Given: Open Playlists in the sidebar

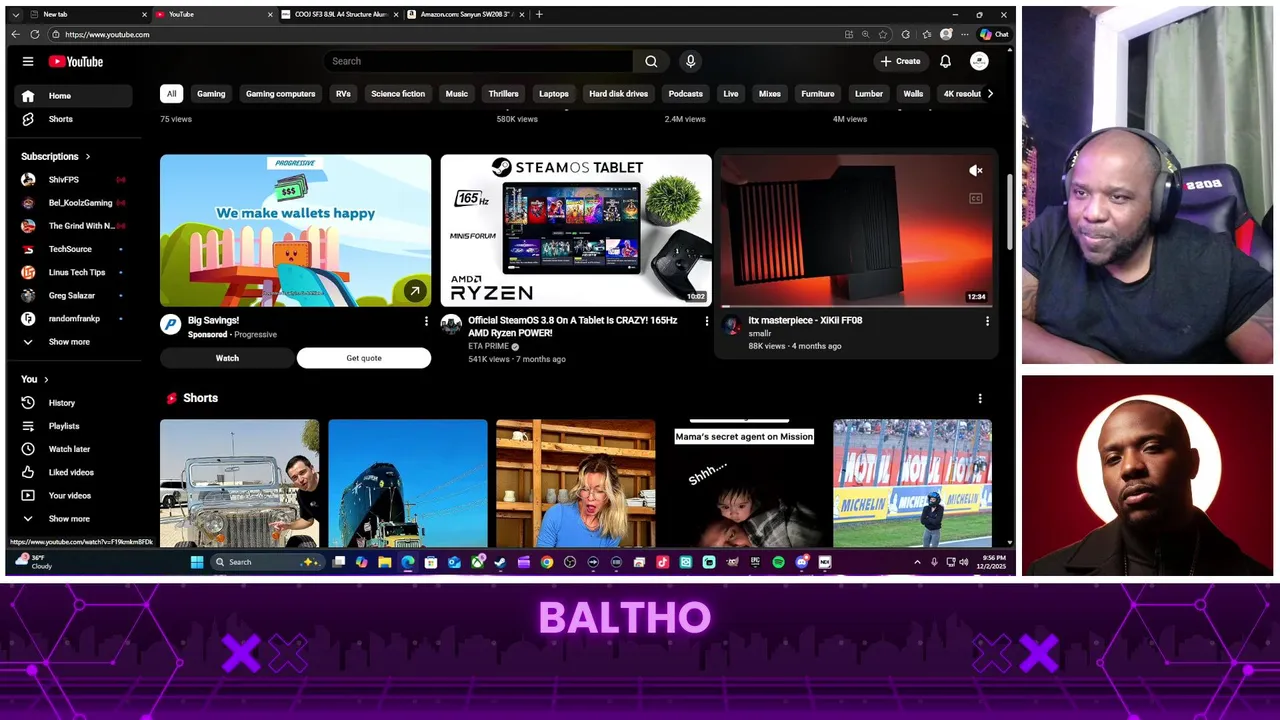Looking at the screenshot, I should click(73, 426).
